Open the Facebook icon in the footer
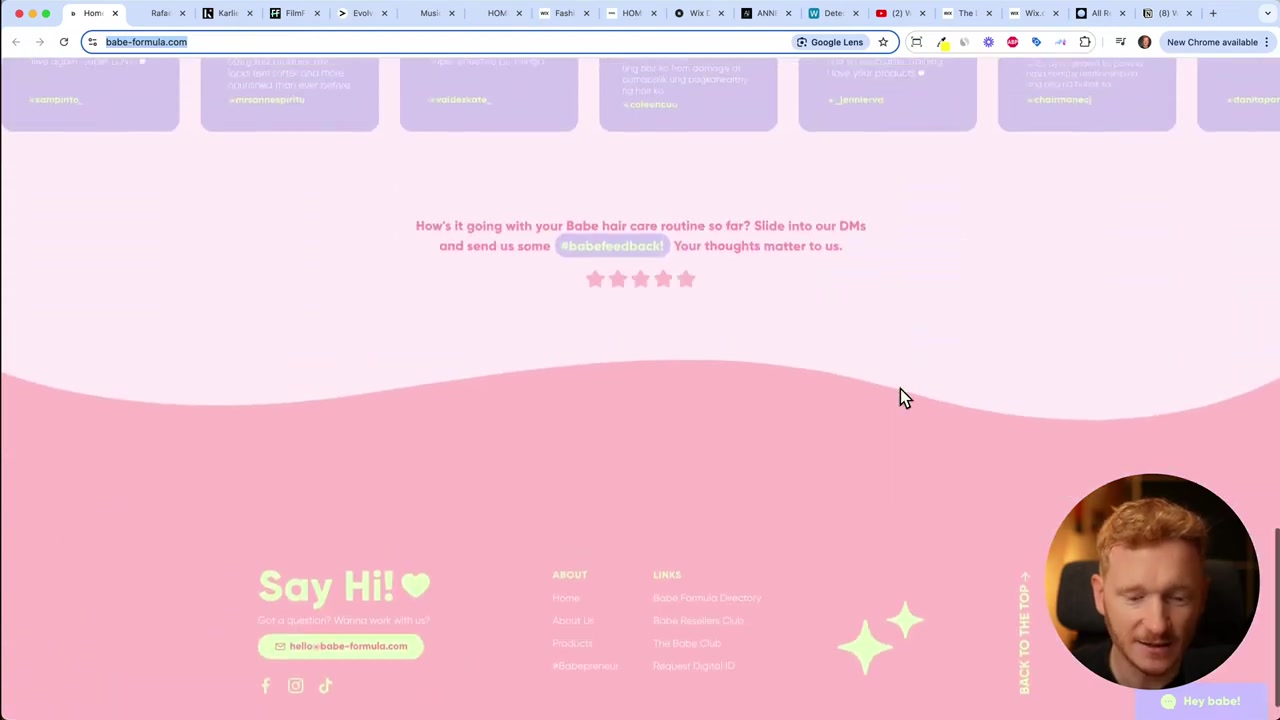Screen dimensions: 1280x720 click(x=265, y=686)
